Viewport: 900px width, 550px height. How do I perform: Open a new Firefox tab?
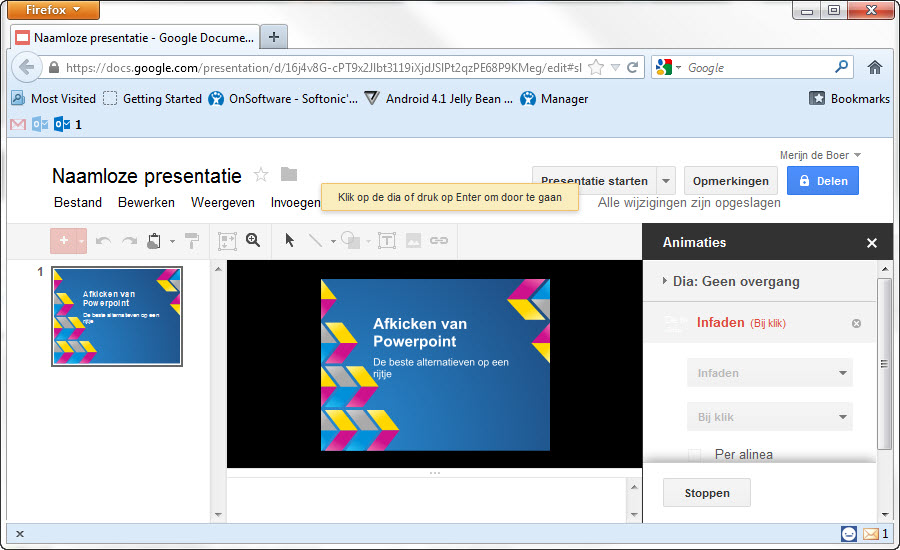click(x=274, y=37)
